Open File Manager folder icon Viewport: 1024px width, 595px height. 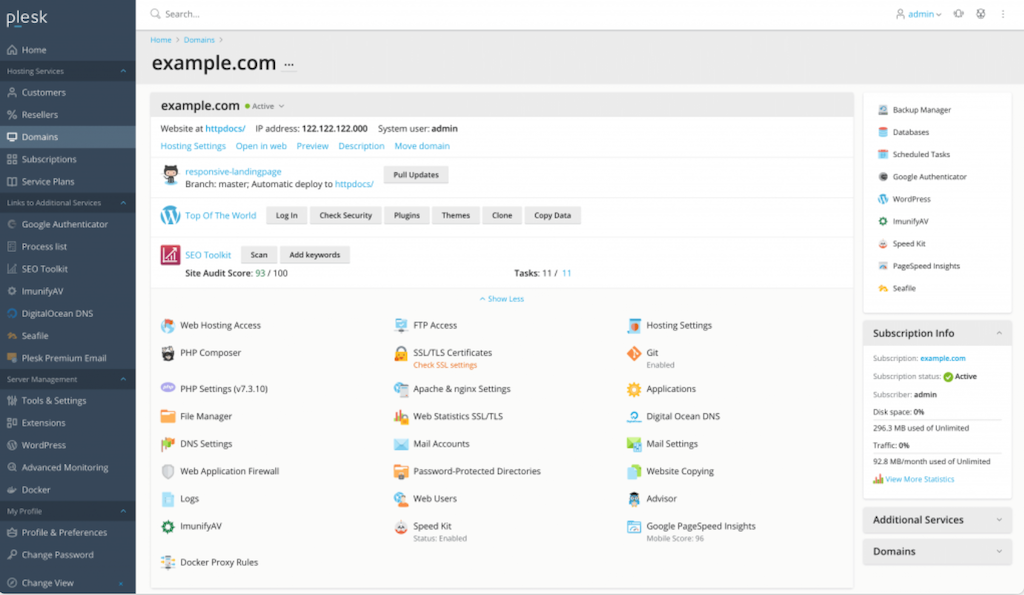point(168,416)
